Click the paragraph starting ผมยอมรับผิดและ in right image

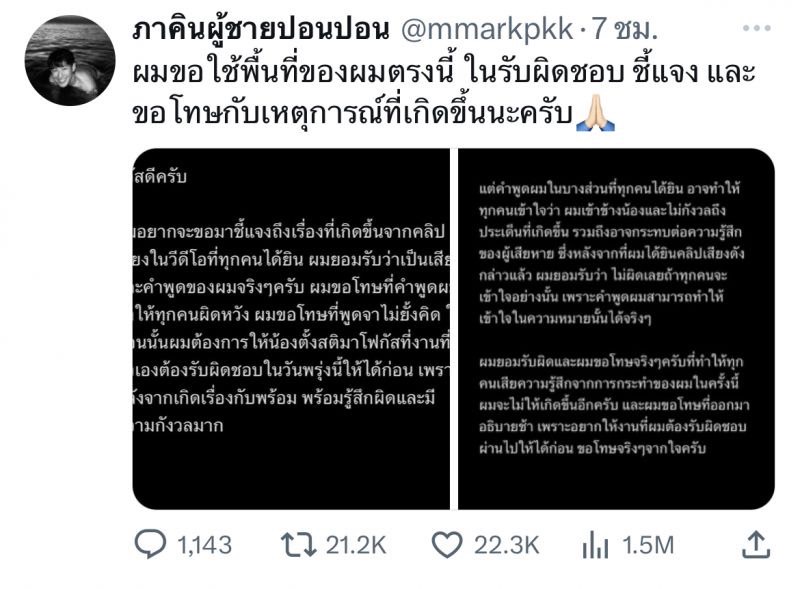point(614,405)
